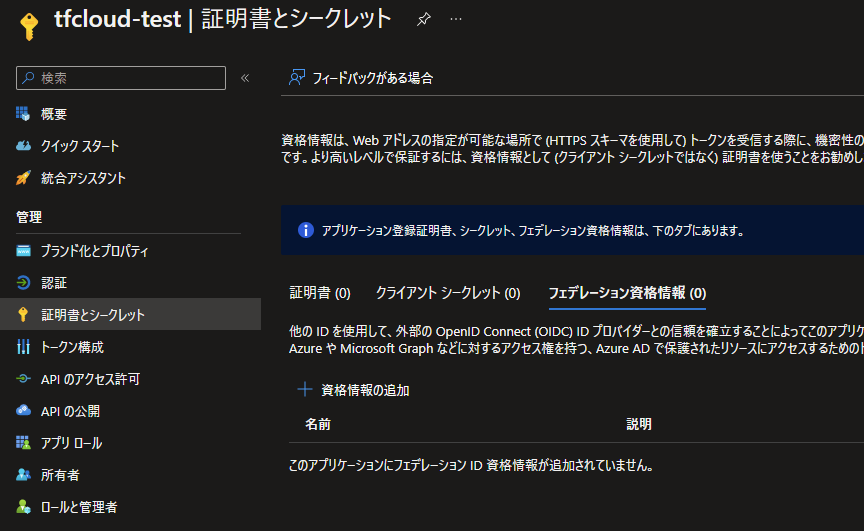
Task: Click the key icon beside tfcloud-test title
Action: click(29, 25)
